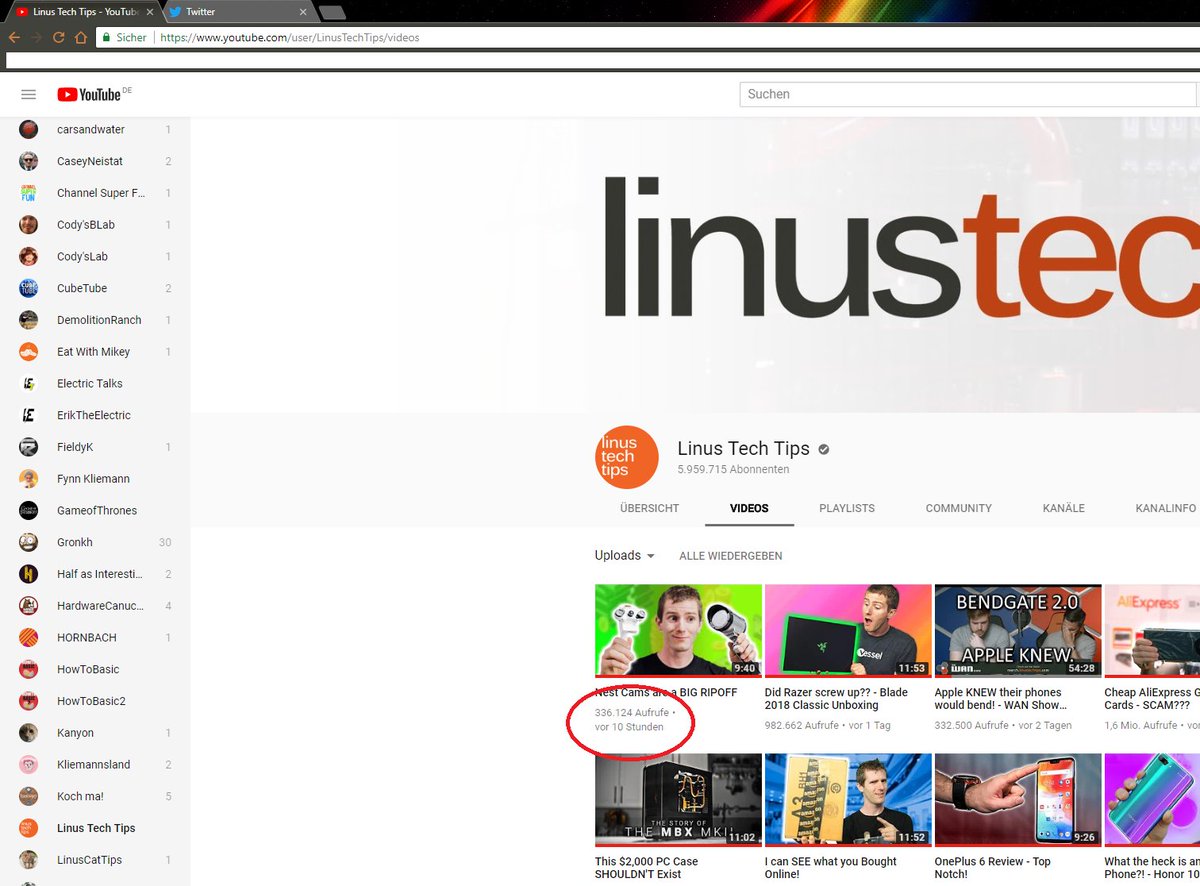Open Electric Talks channel avatar
1200x886 pixels.
tap(29, 383)
